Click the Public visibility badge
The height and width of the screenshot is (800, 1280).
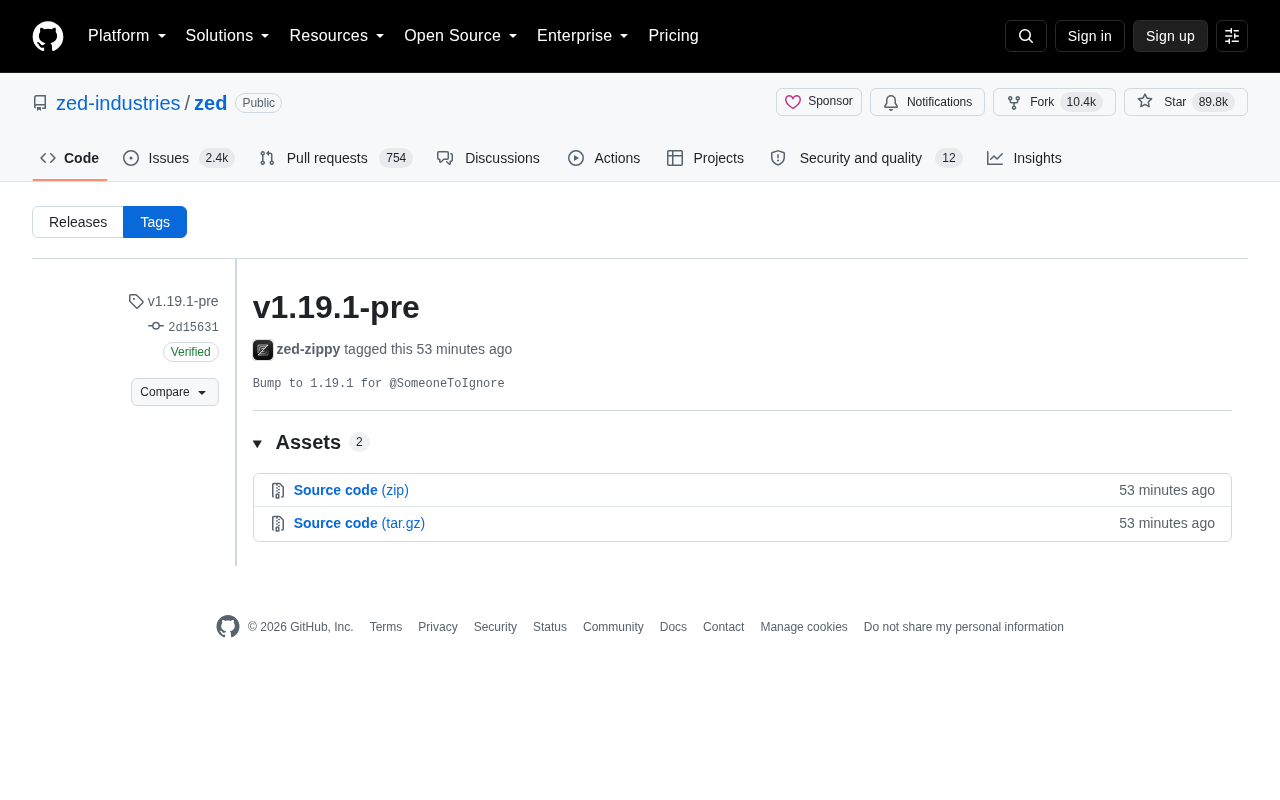259,103
